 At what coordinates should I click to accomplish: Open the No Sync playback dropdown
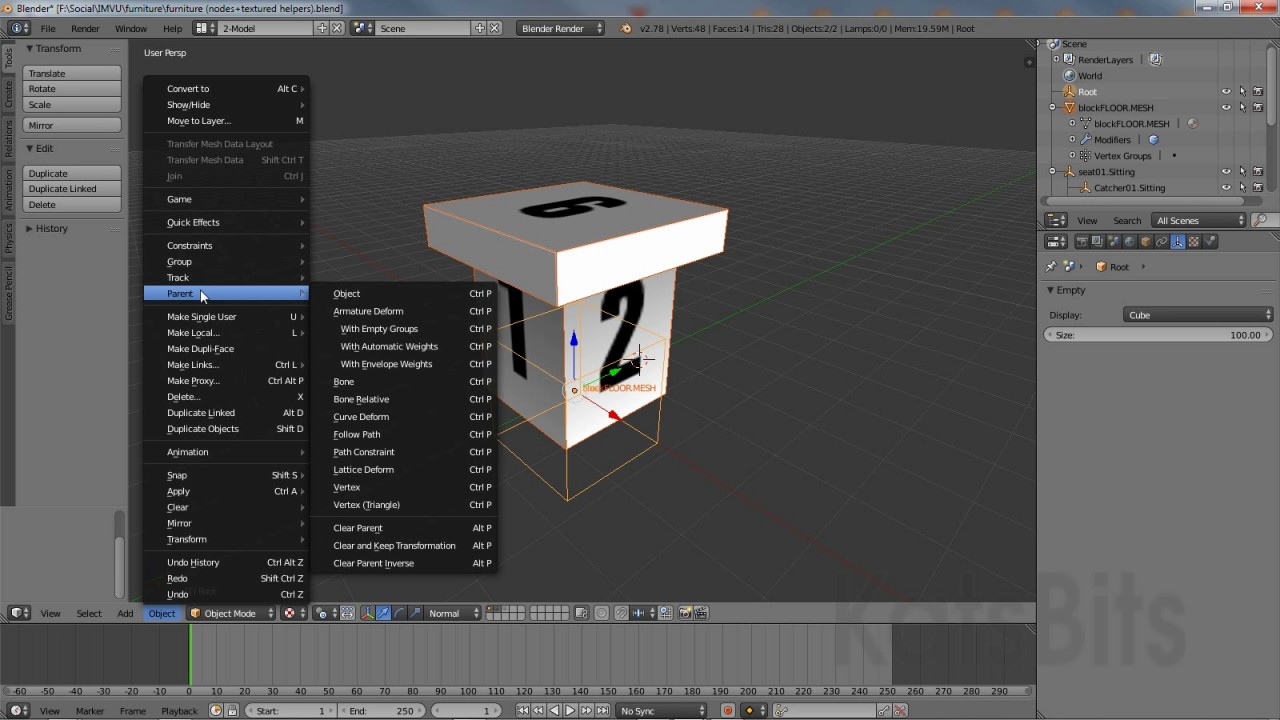[661, 711]
